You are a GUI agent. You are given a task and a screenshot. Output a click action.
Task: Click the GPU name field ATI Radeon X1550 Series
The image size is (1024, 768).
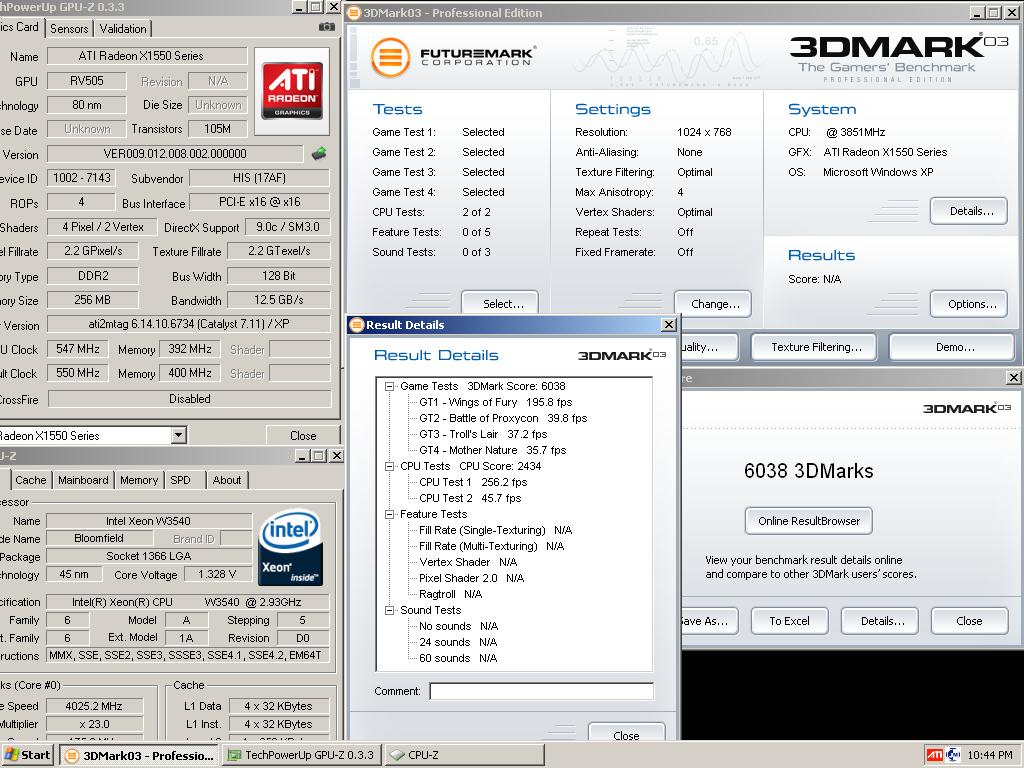pyautogui.click(x=147, y=56)
